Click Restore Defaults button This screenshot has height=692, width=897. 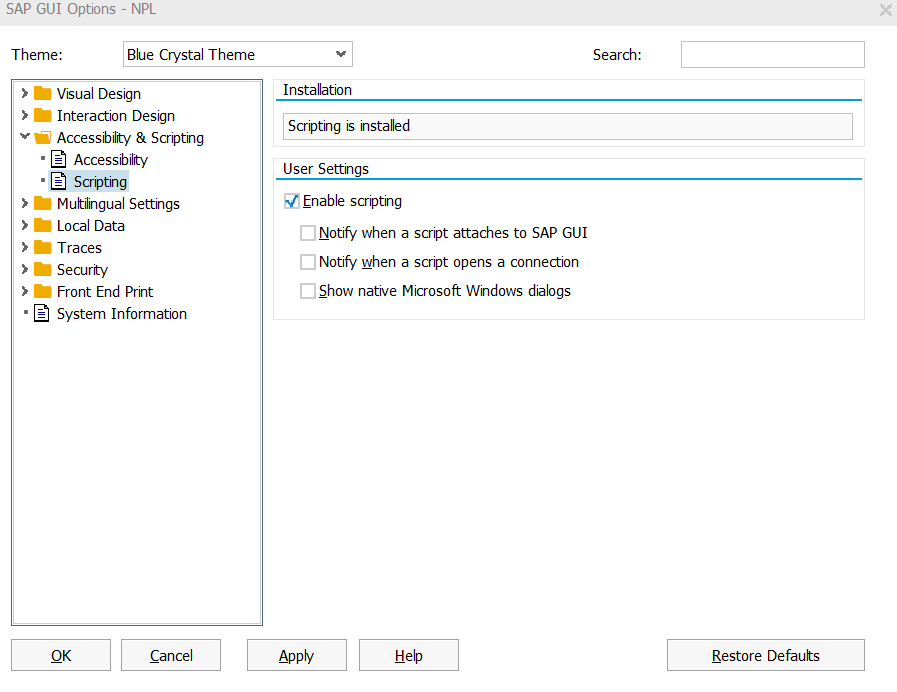tap(765, 655)
